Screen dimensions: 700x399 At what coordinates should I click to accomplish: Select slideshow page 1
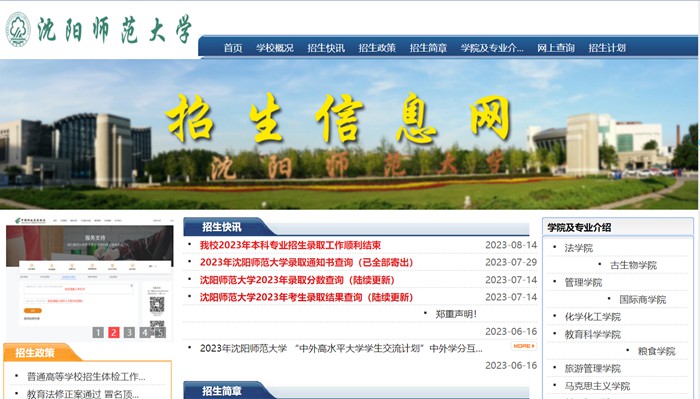tap(98, 332)
